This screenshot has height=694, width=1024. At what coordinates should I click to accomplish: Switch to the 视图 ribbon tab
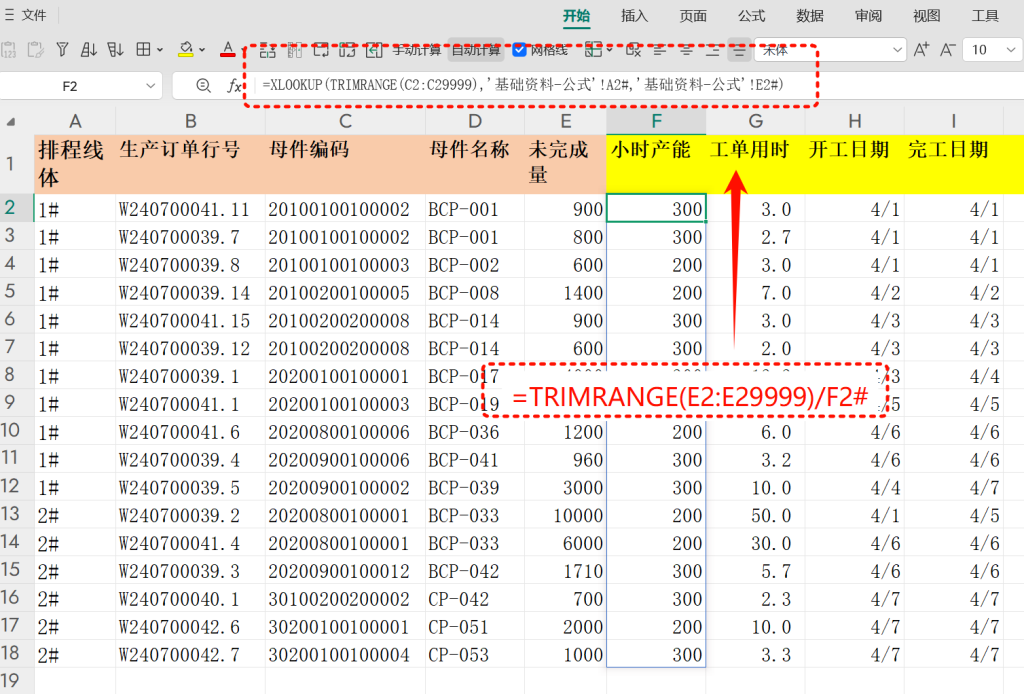(927, 16)
